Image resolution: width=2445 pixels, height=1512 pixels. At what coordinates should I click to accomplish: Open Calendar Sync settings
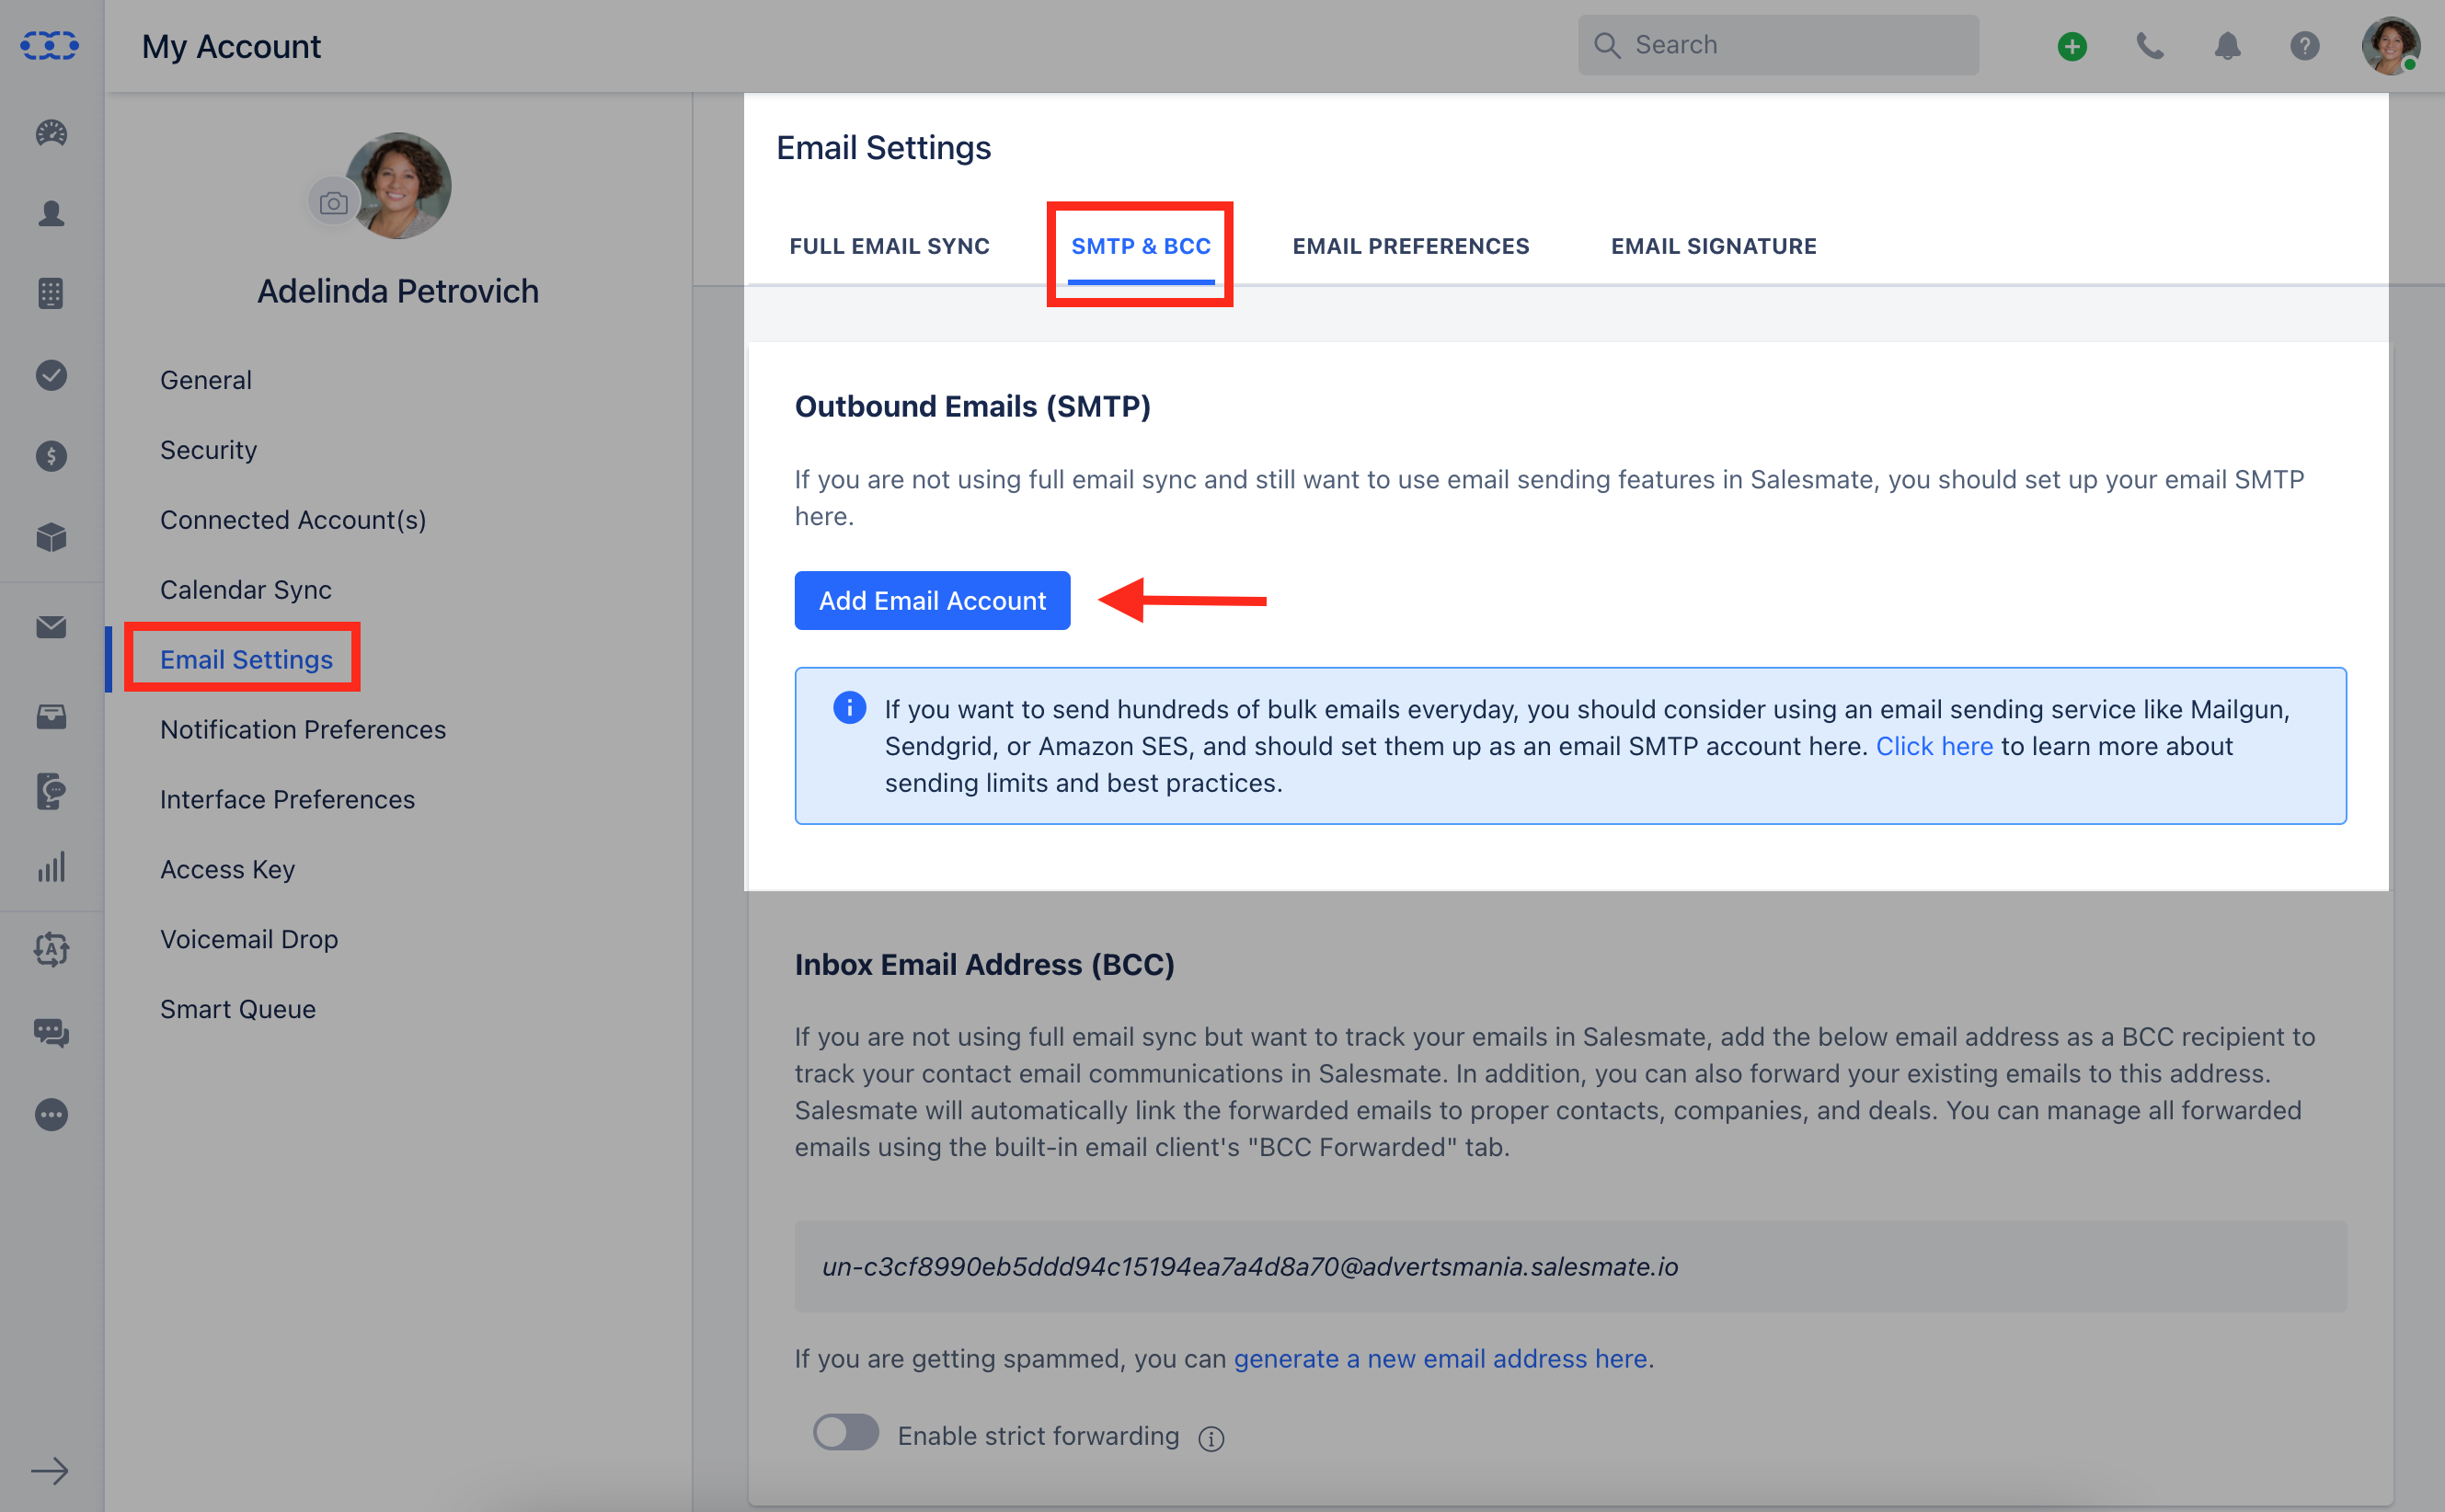coord(246,590)
